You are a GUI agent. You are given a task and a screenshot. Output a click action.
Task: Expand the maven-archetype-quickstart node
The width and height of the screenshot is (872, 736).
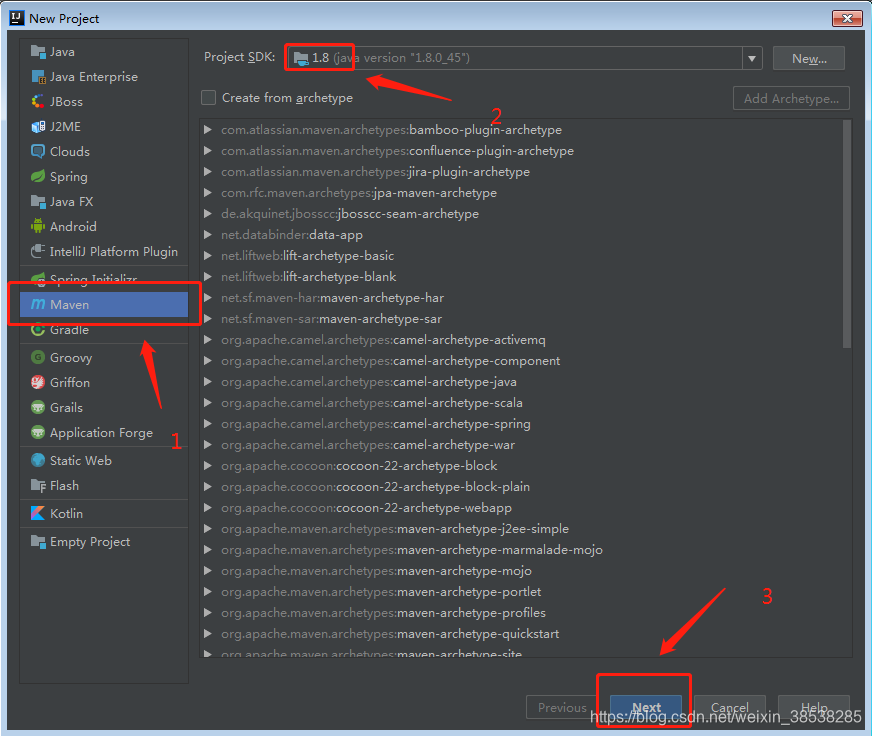[x=208, y=634]
